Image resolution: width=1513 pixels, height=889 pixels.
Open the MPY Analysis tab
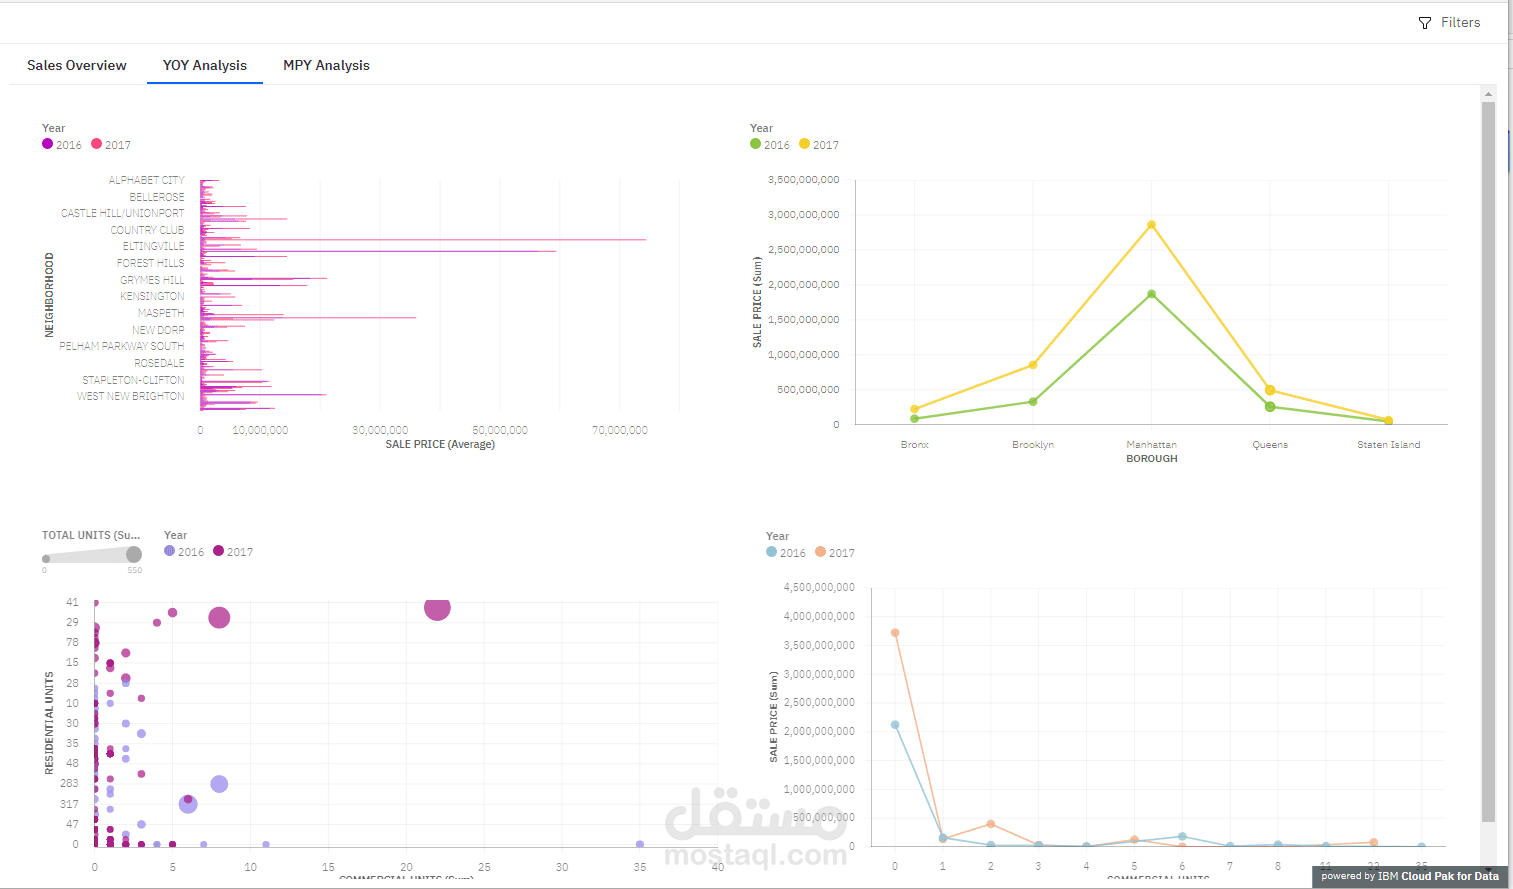tap(326, 65)
